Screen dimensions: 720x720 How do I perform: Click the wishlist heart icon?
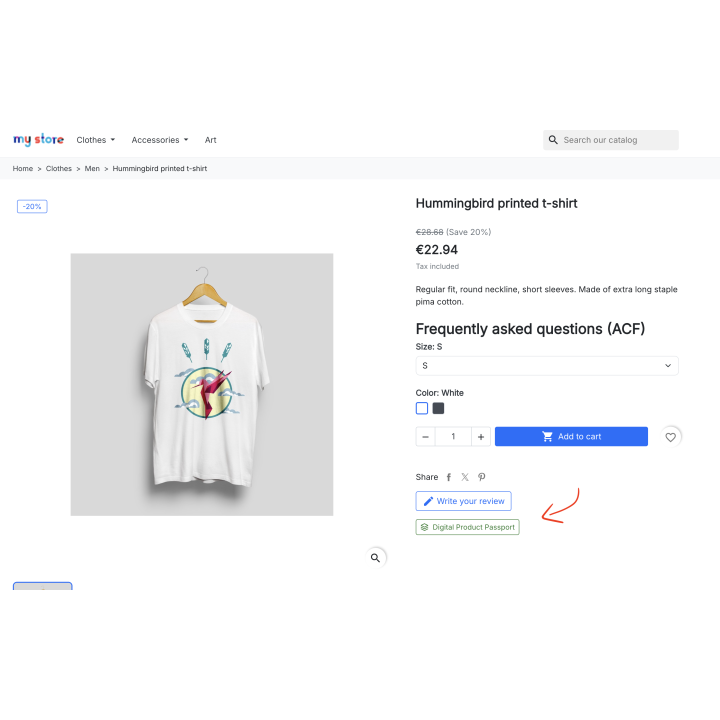pos(671,437)
